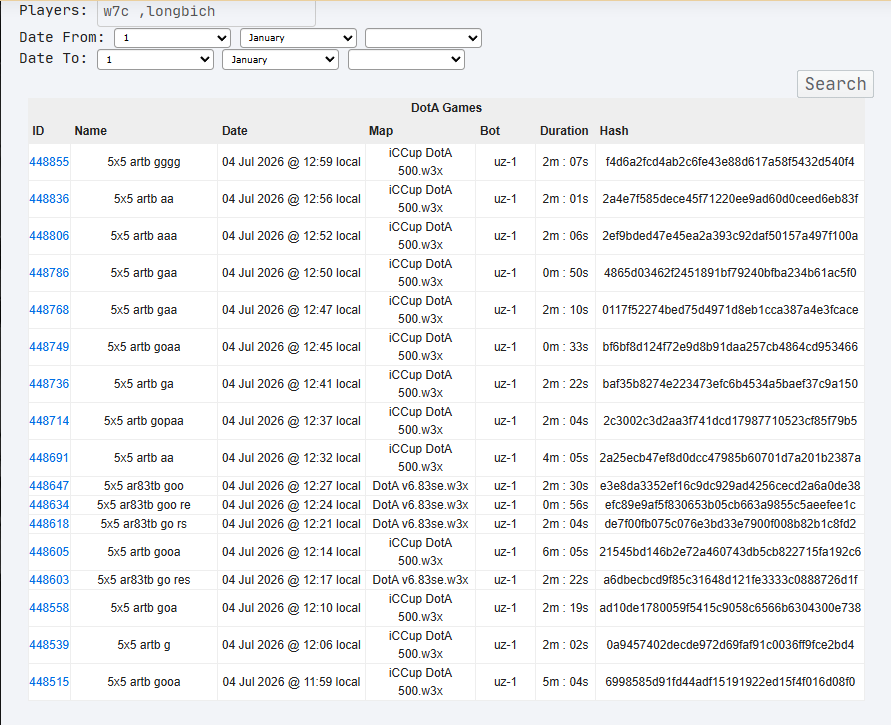Image resolution: width=891 pixels, height=725 pixels.
Task: Select hash starting with bf6bf8d124f7
Action: click(730, 347)
